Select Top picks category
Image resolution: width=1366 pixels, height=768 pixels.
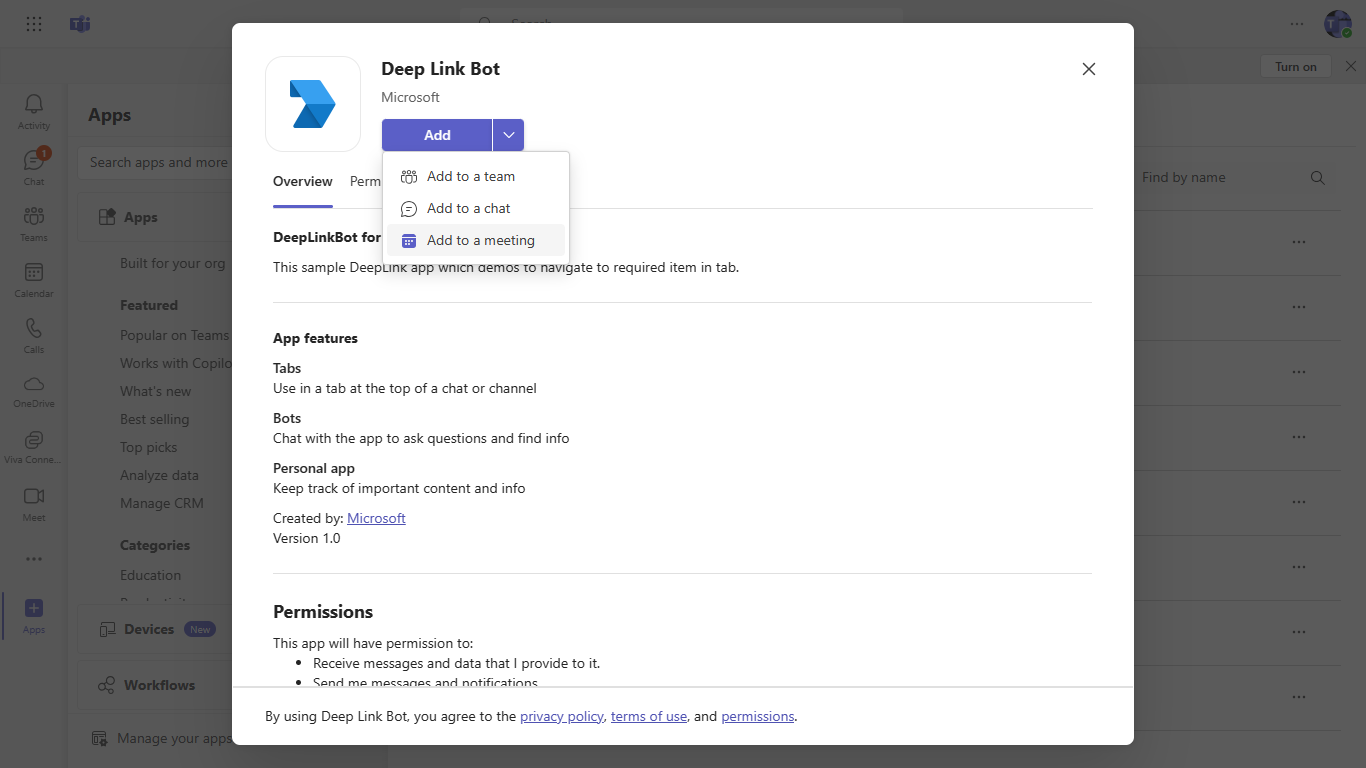(149, 448)
